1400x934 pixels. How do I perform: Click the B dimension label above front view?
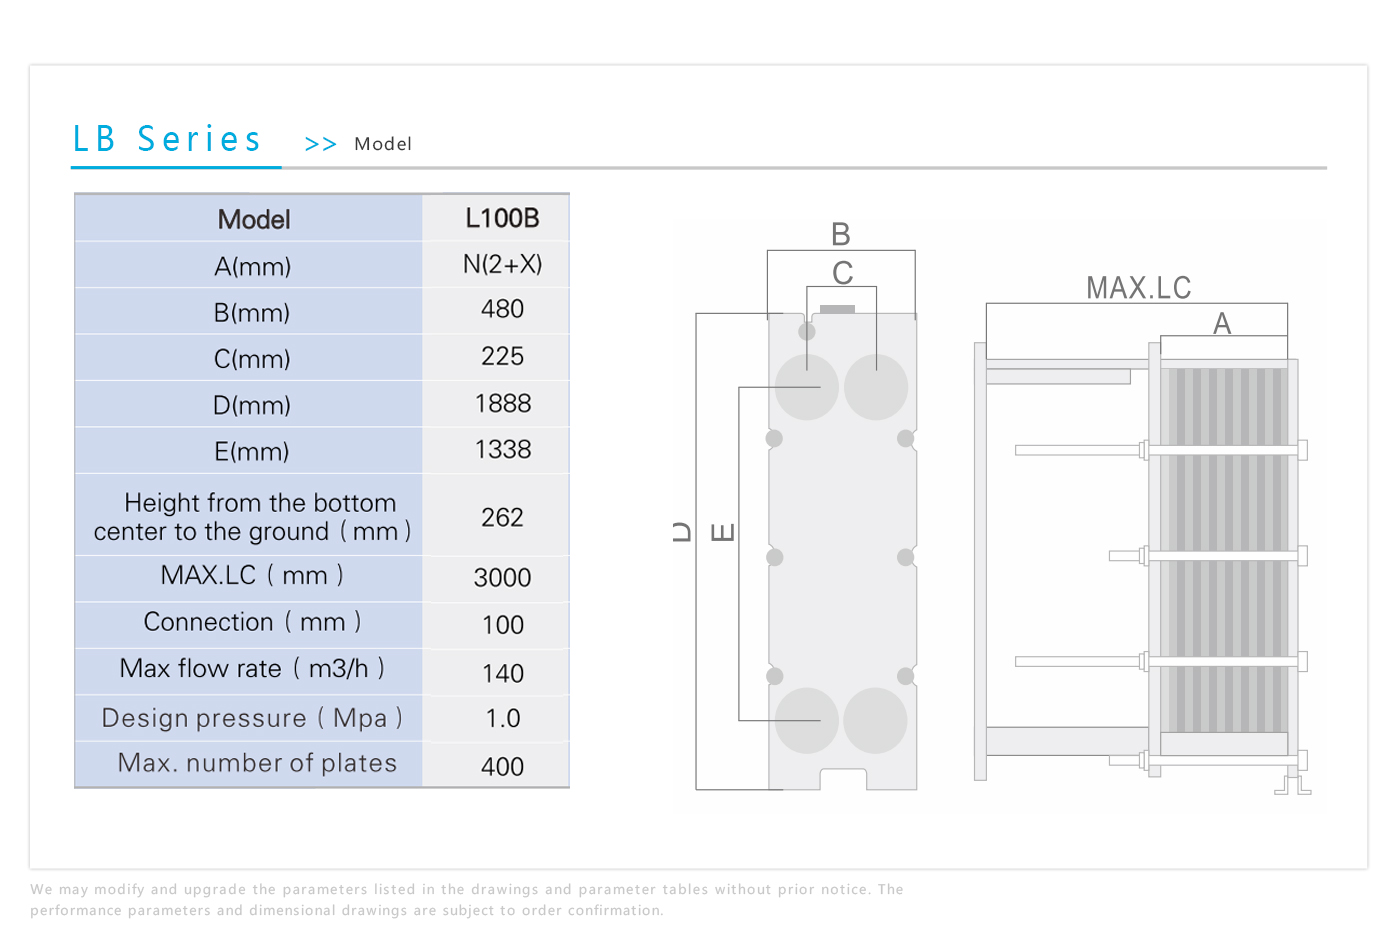point(840,234)
